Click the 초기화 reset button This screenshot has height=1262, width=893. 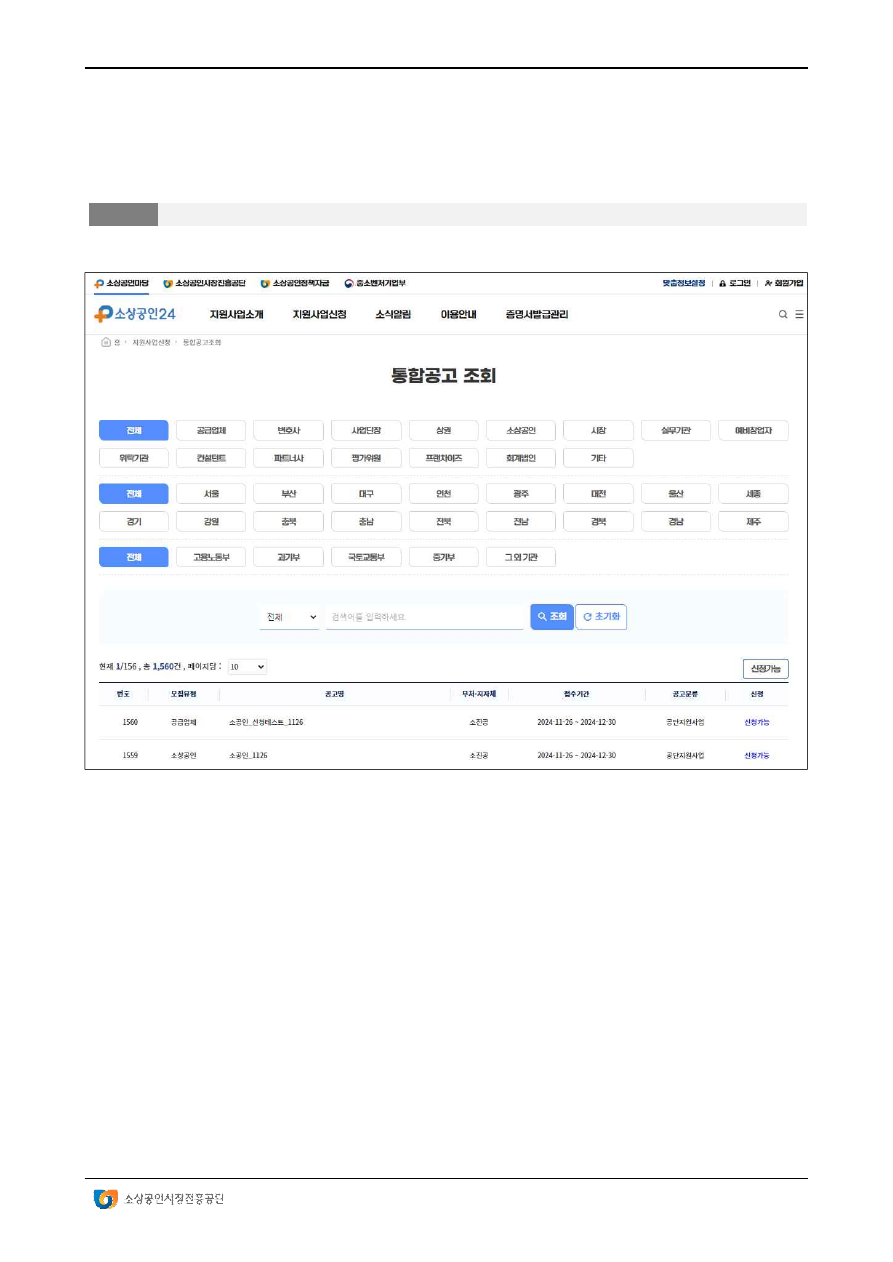click(601, 617)
